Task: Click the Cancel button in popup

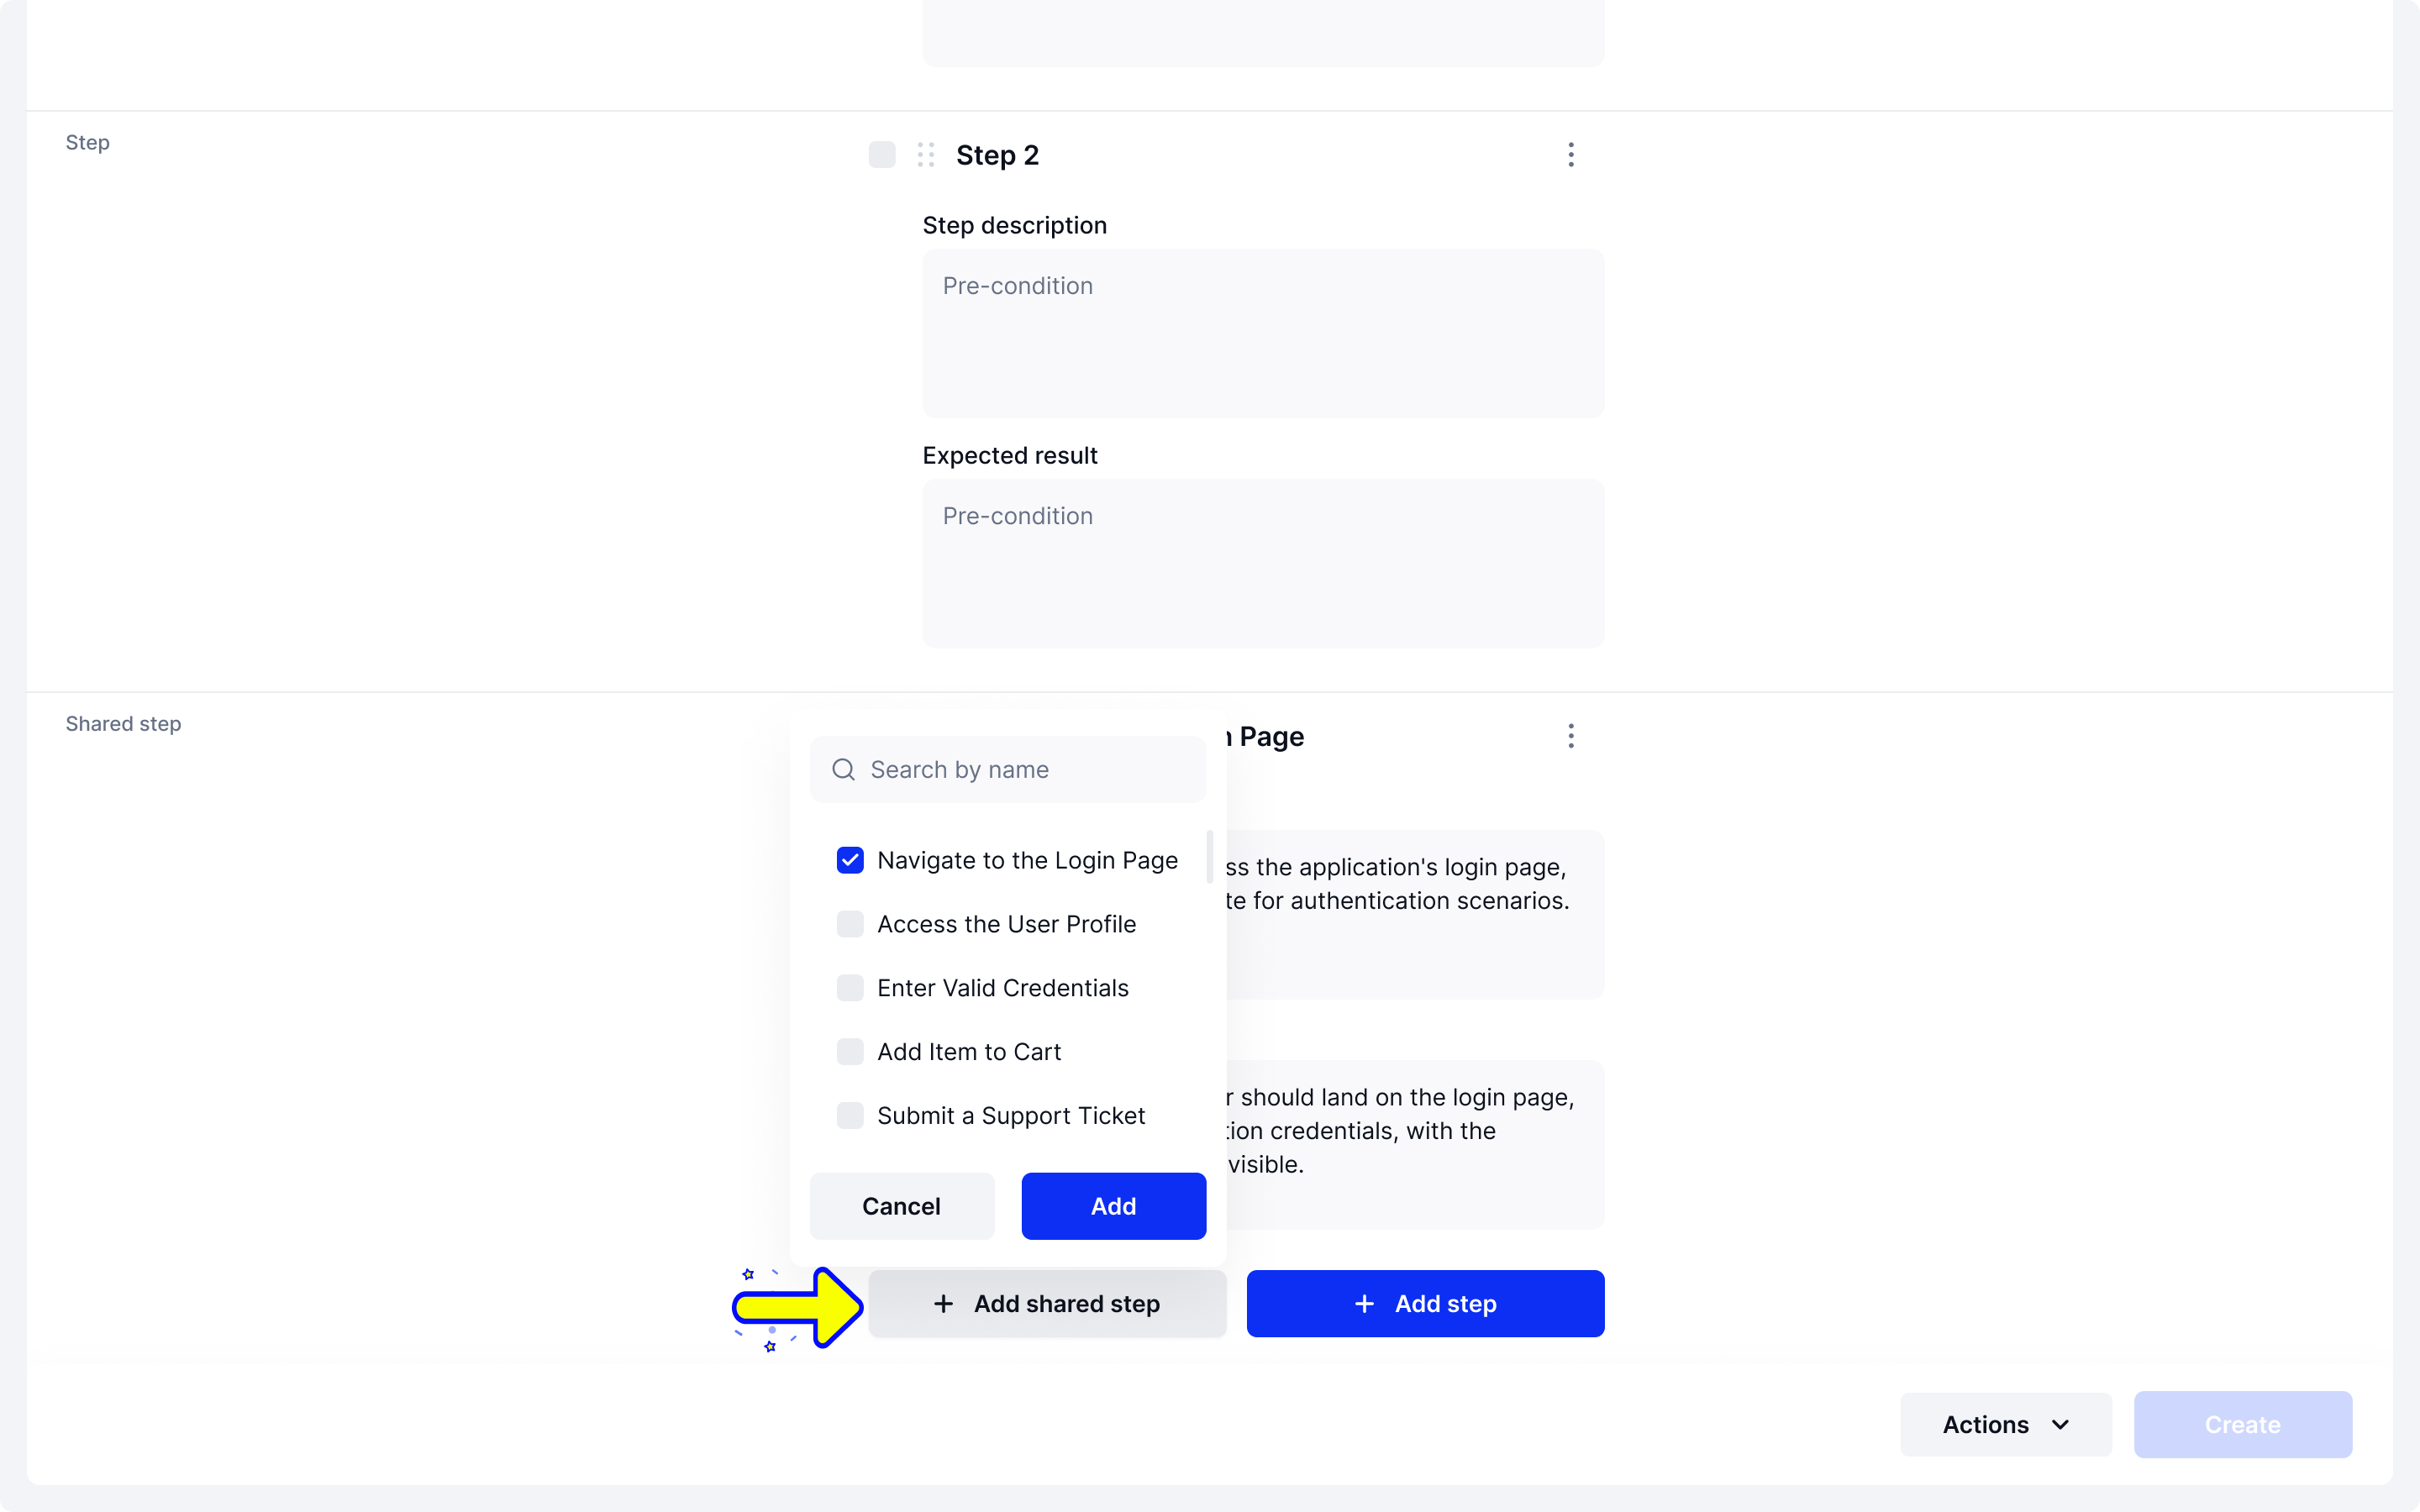Action: click(901, 1206)
